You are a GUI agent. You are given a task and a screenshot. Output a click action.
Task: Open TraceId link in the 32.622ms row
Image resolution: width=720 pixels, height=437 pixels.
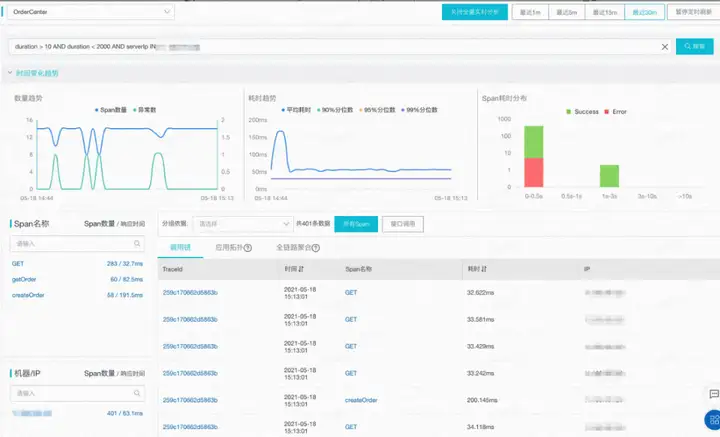190,293
